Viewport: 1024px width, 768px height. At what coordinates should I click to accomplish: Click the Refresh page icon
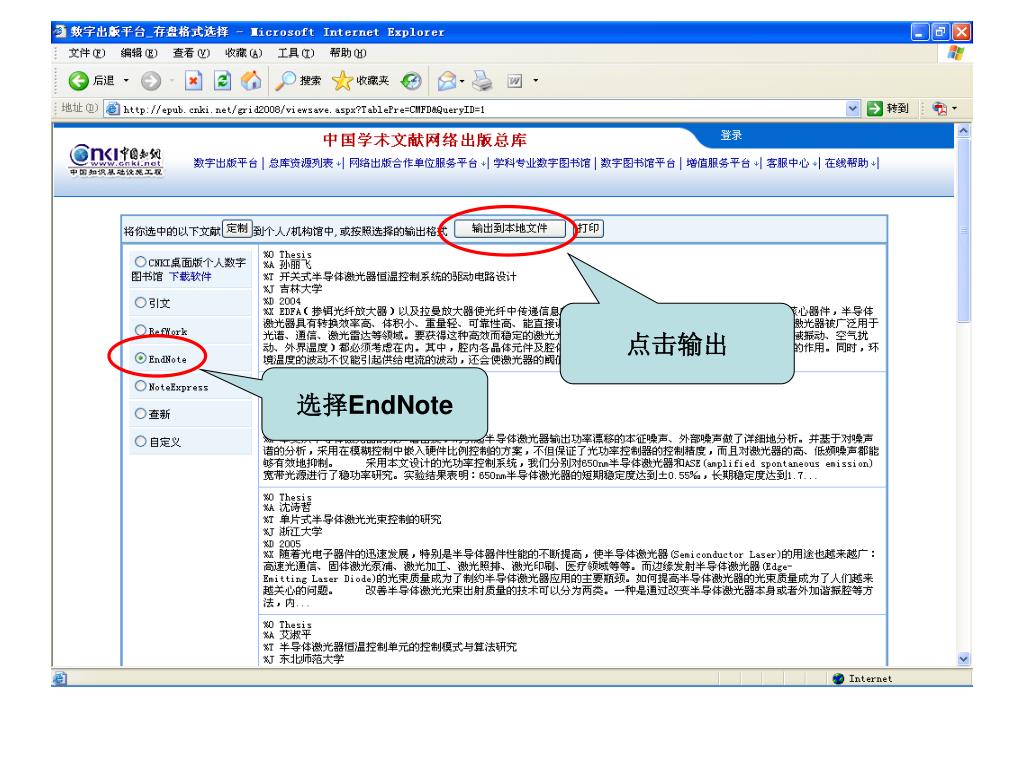(223, 80)
